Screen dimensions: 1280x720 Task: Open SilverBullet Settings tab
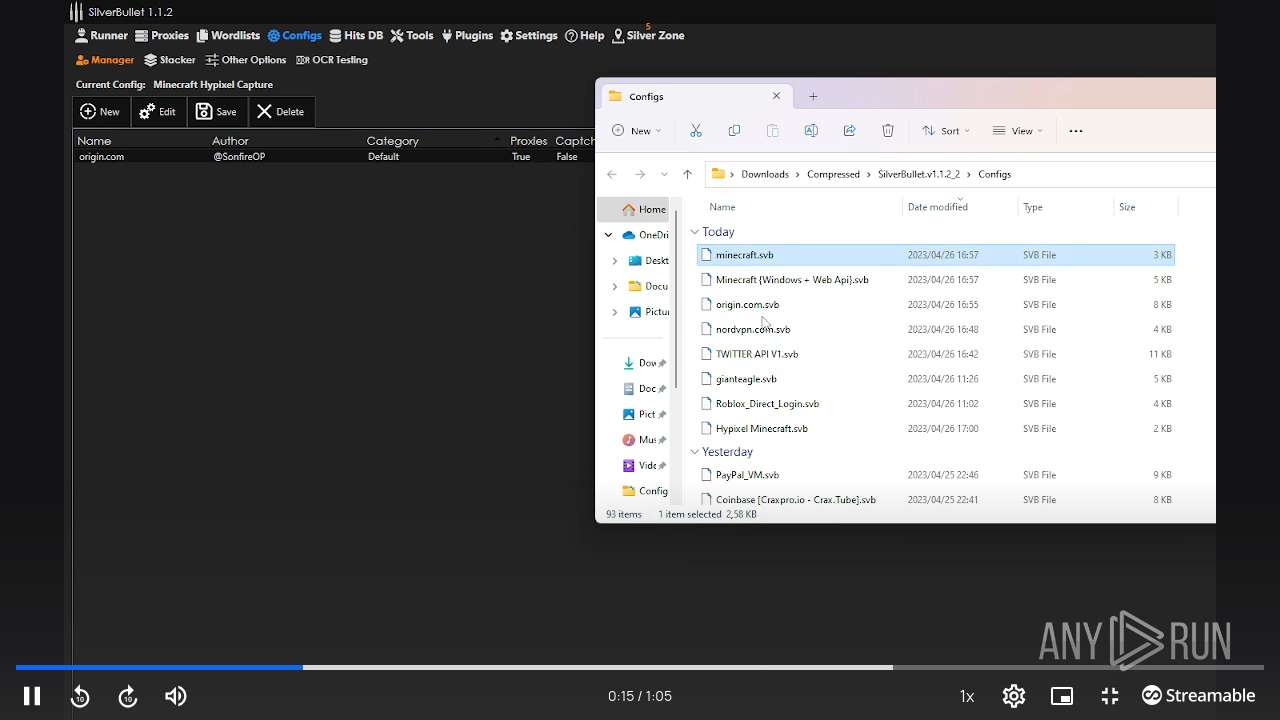point(529,35)
